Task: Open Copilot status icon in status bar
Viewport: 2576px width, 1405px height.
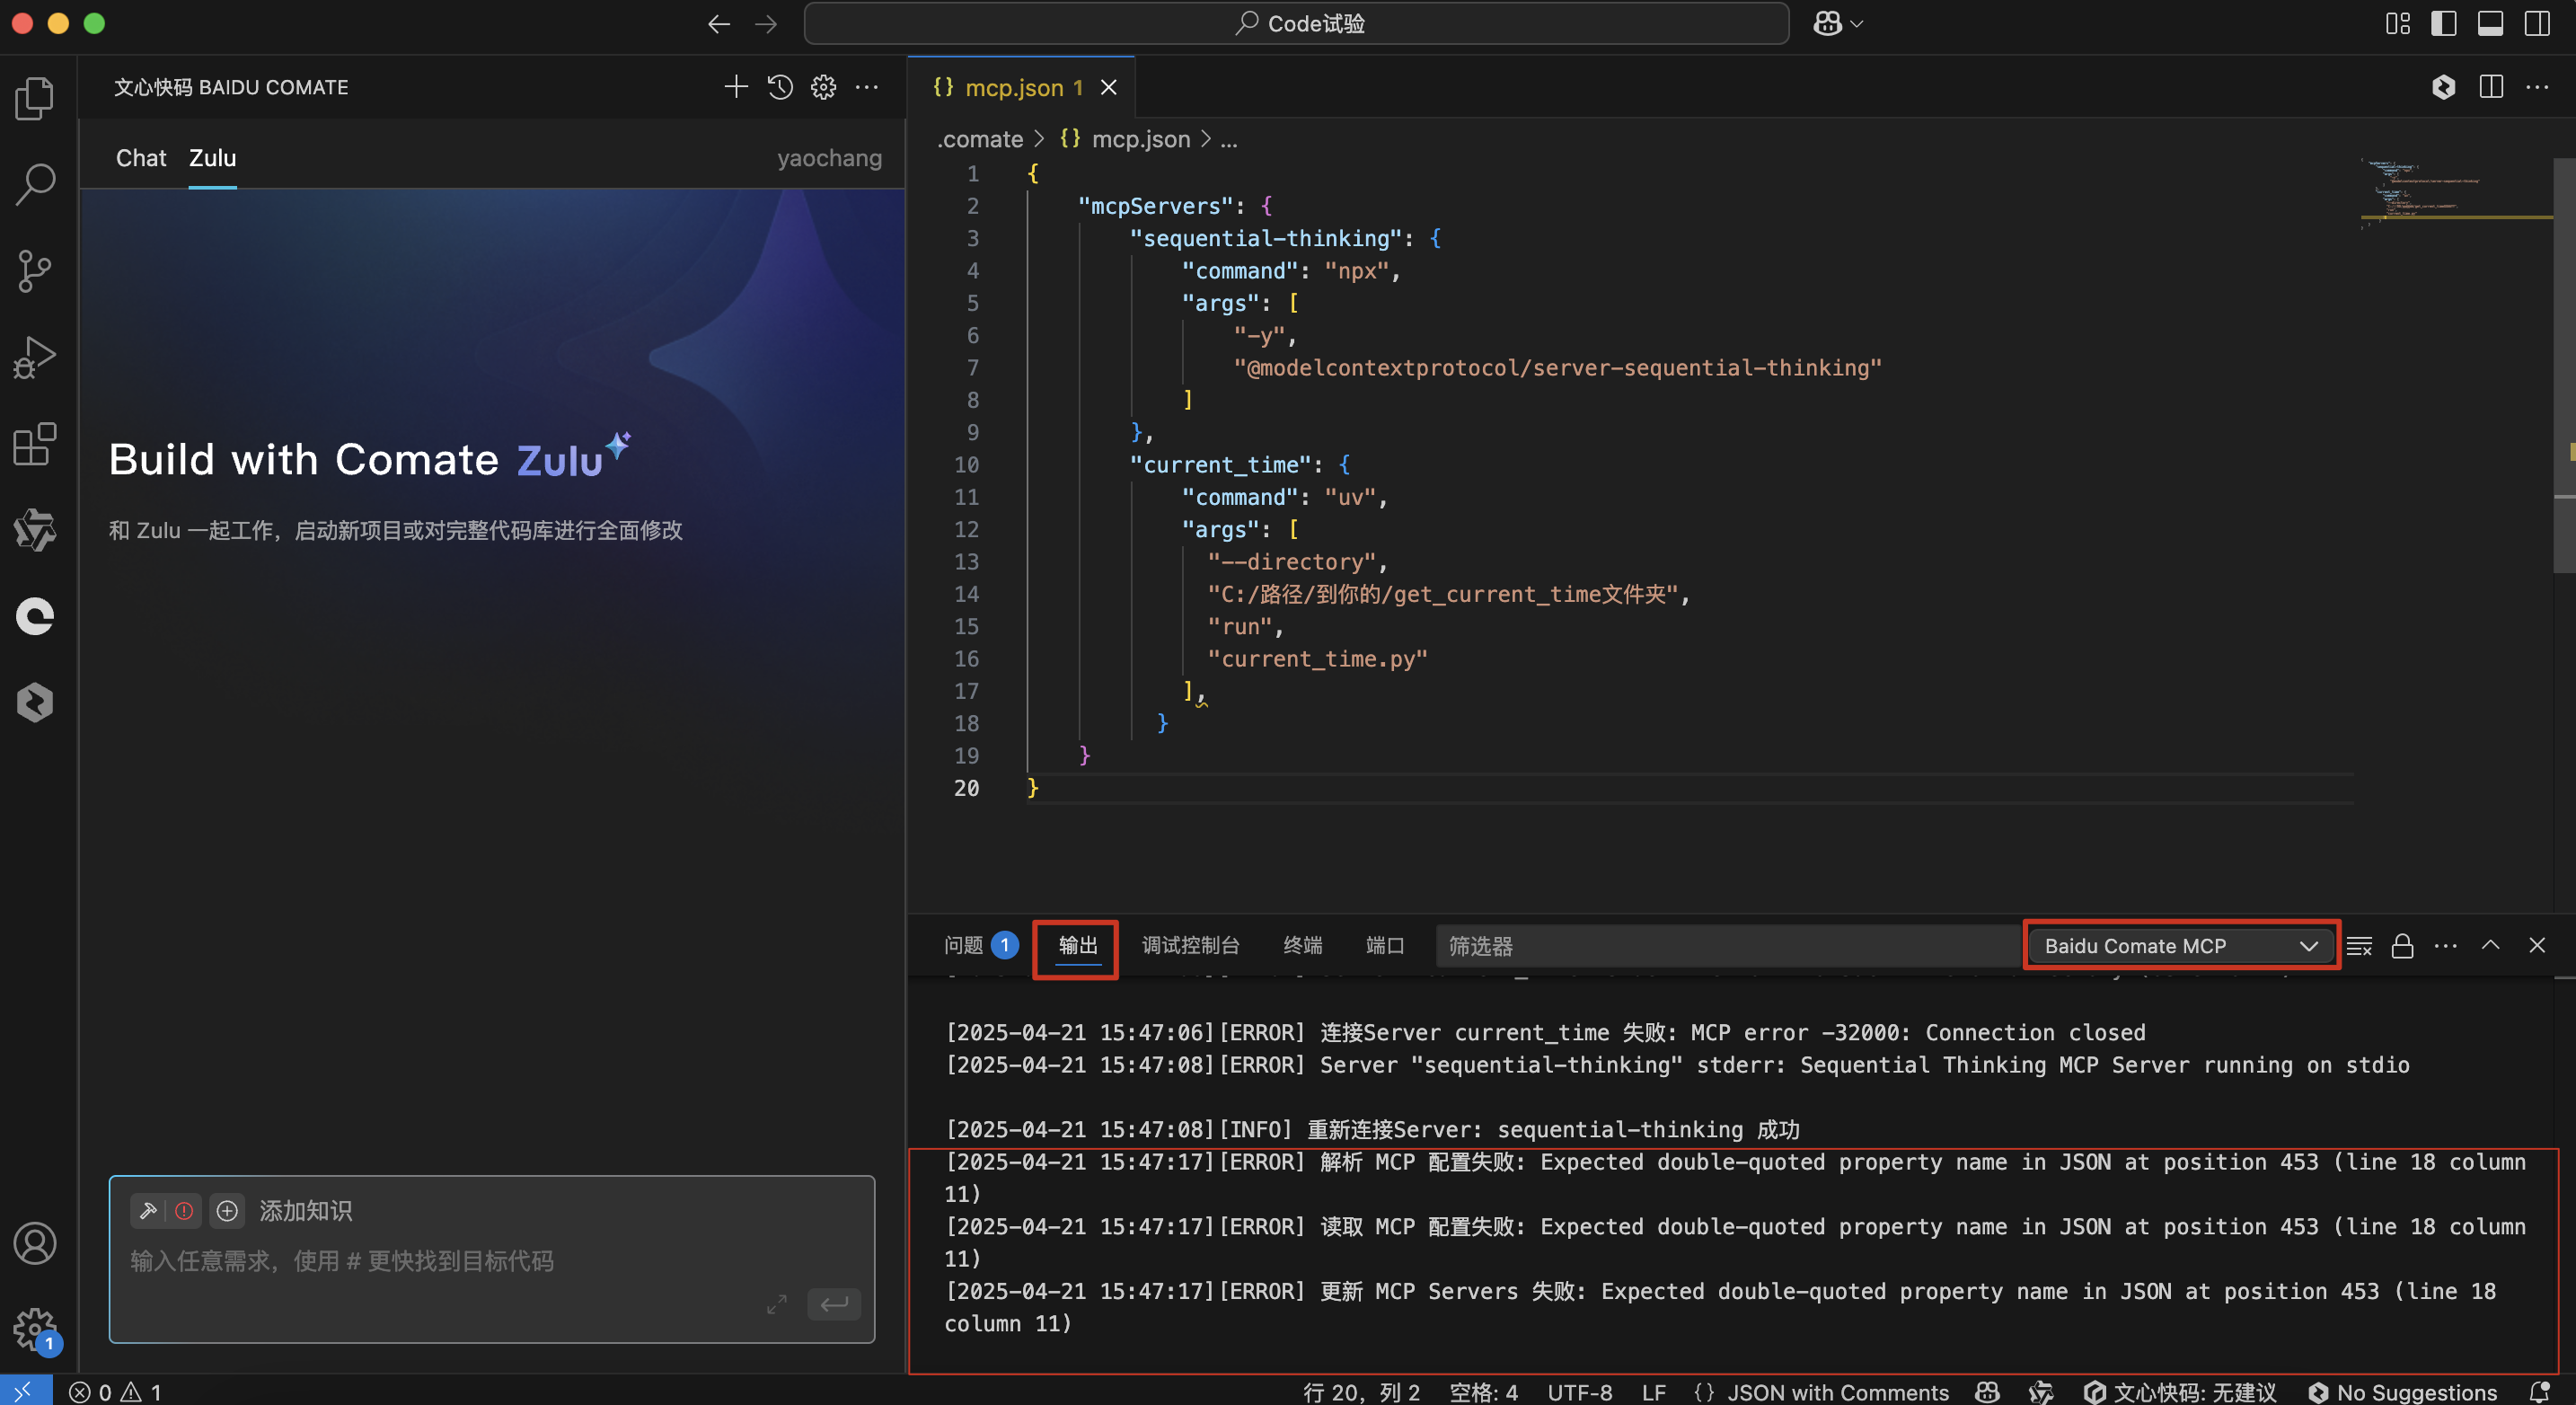Action: (x=1987, y=1392)
